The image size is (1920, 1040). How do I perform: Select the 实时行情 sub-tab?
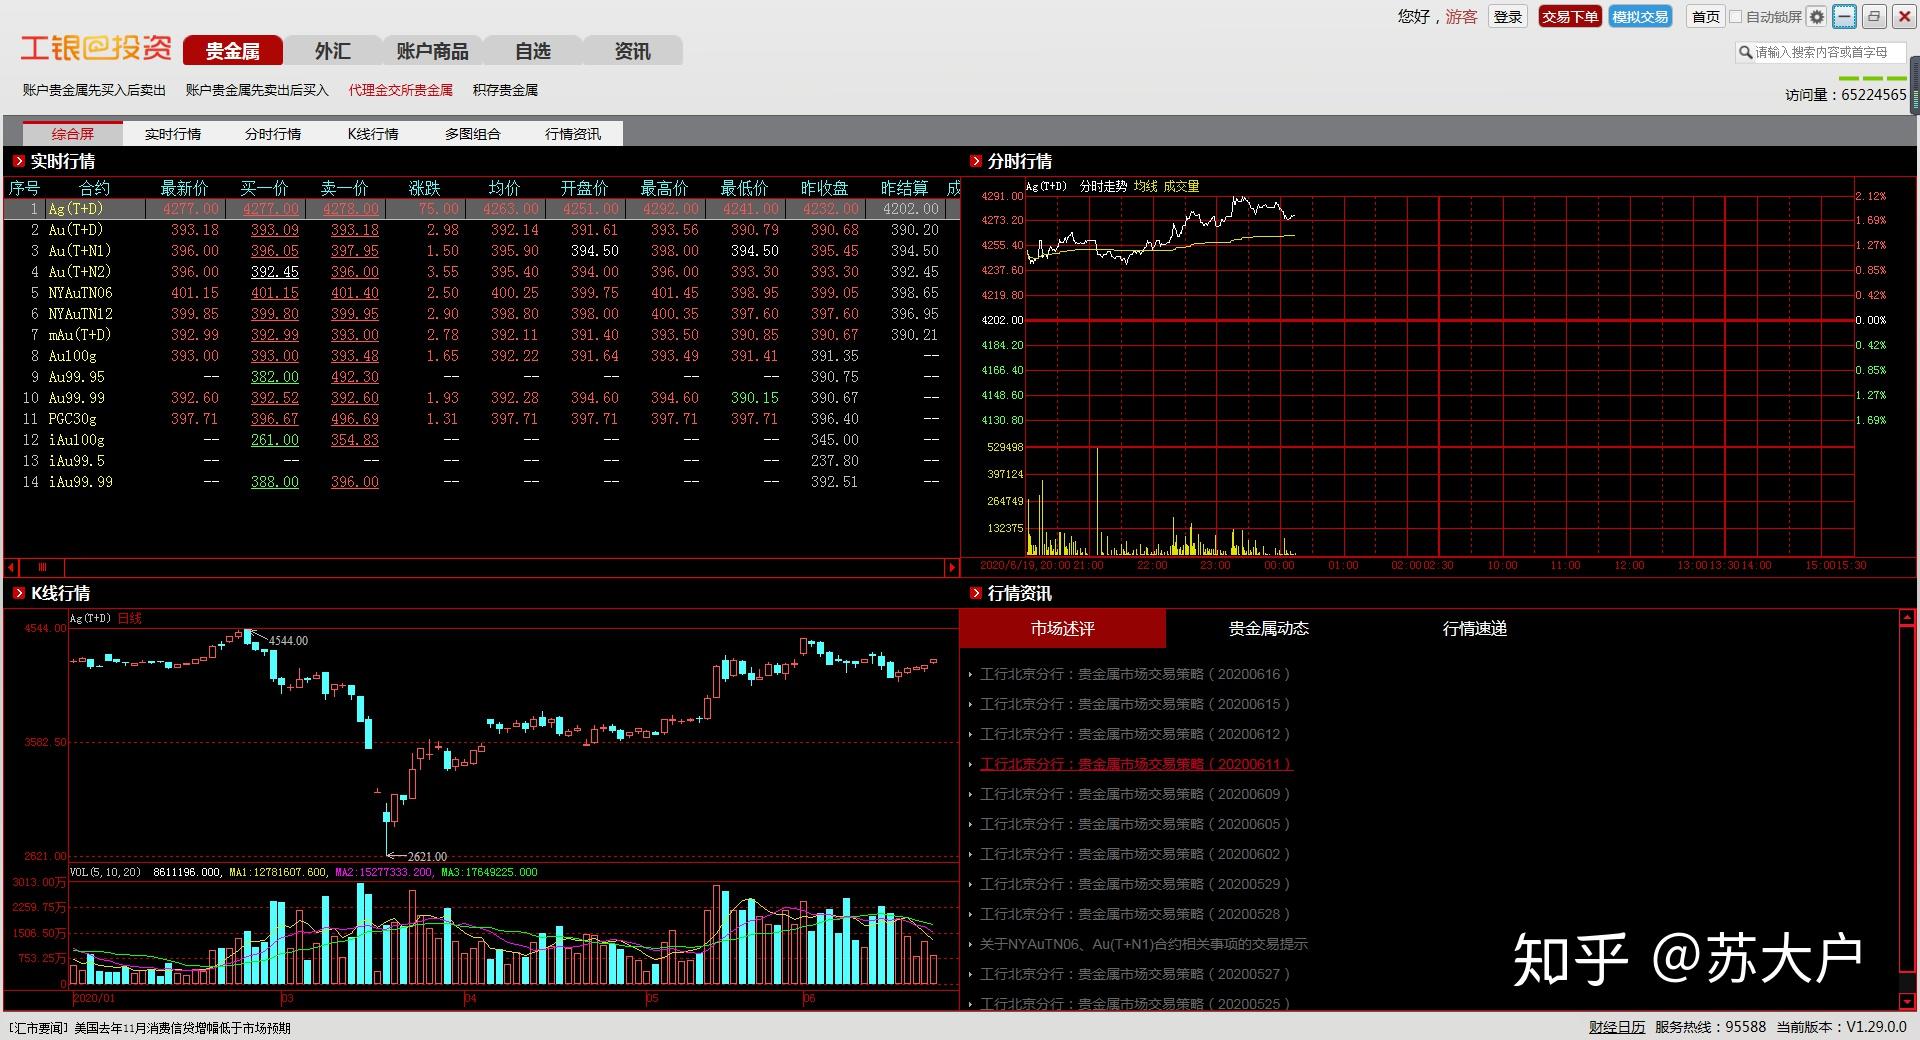[x=173, y=134]
